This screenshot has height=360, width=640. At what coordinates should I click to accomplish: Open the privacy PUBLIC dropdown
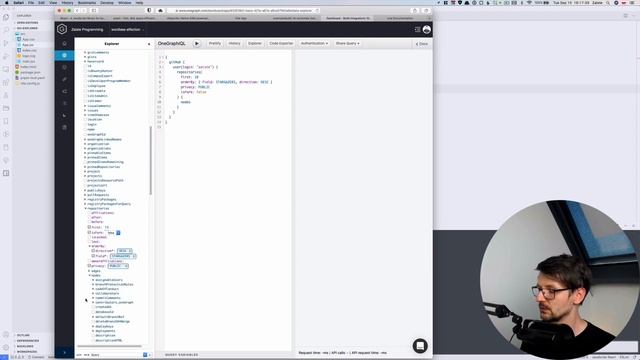(x=118, y=266)
